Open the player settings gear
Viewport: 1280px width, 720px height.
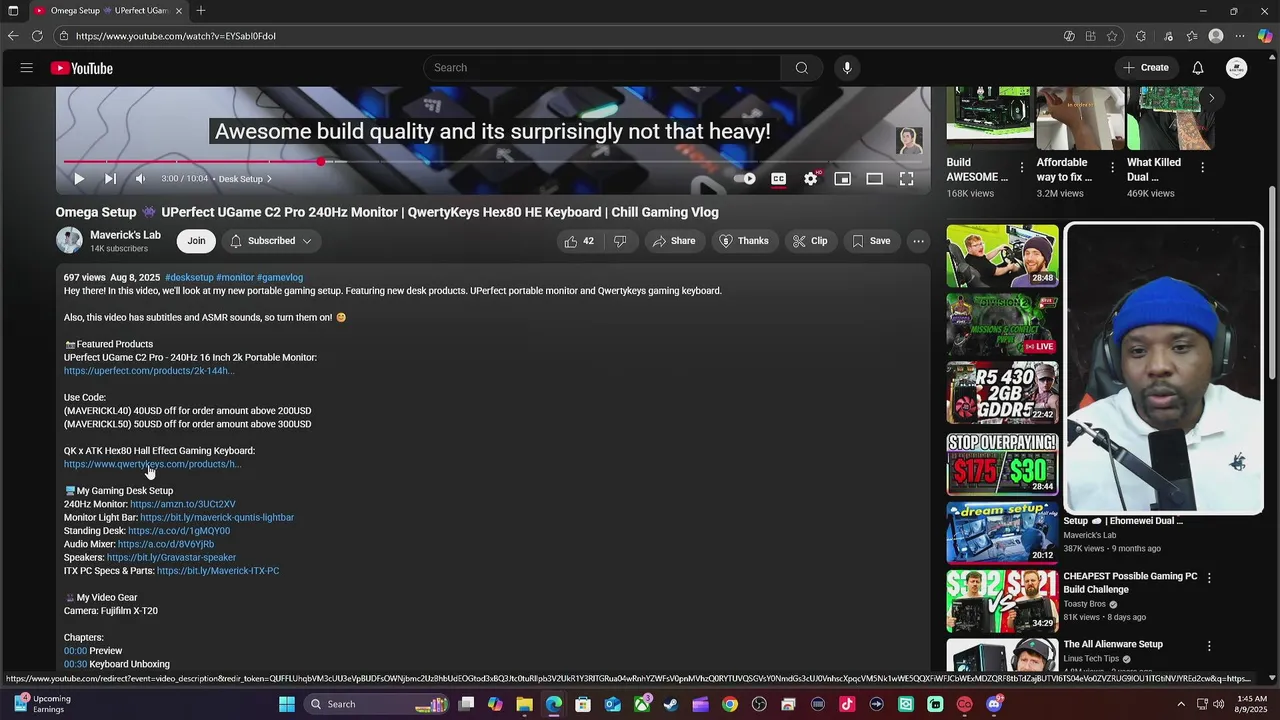[x=811, y=179]
